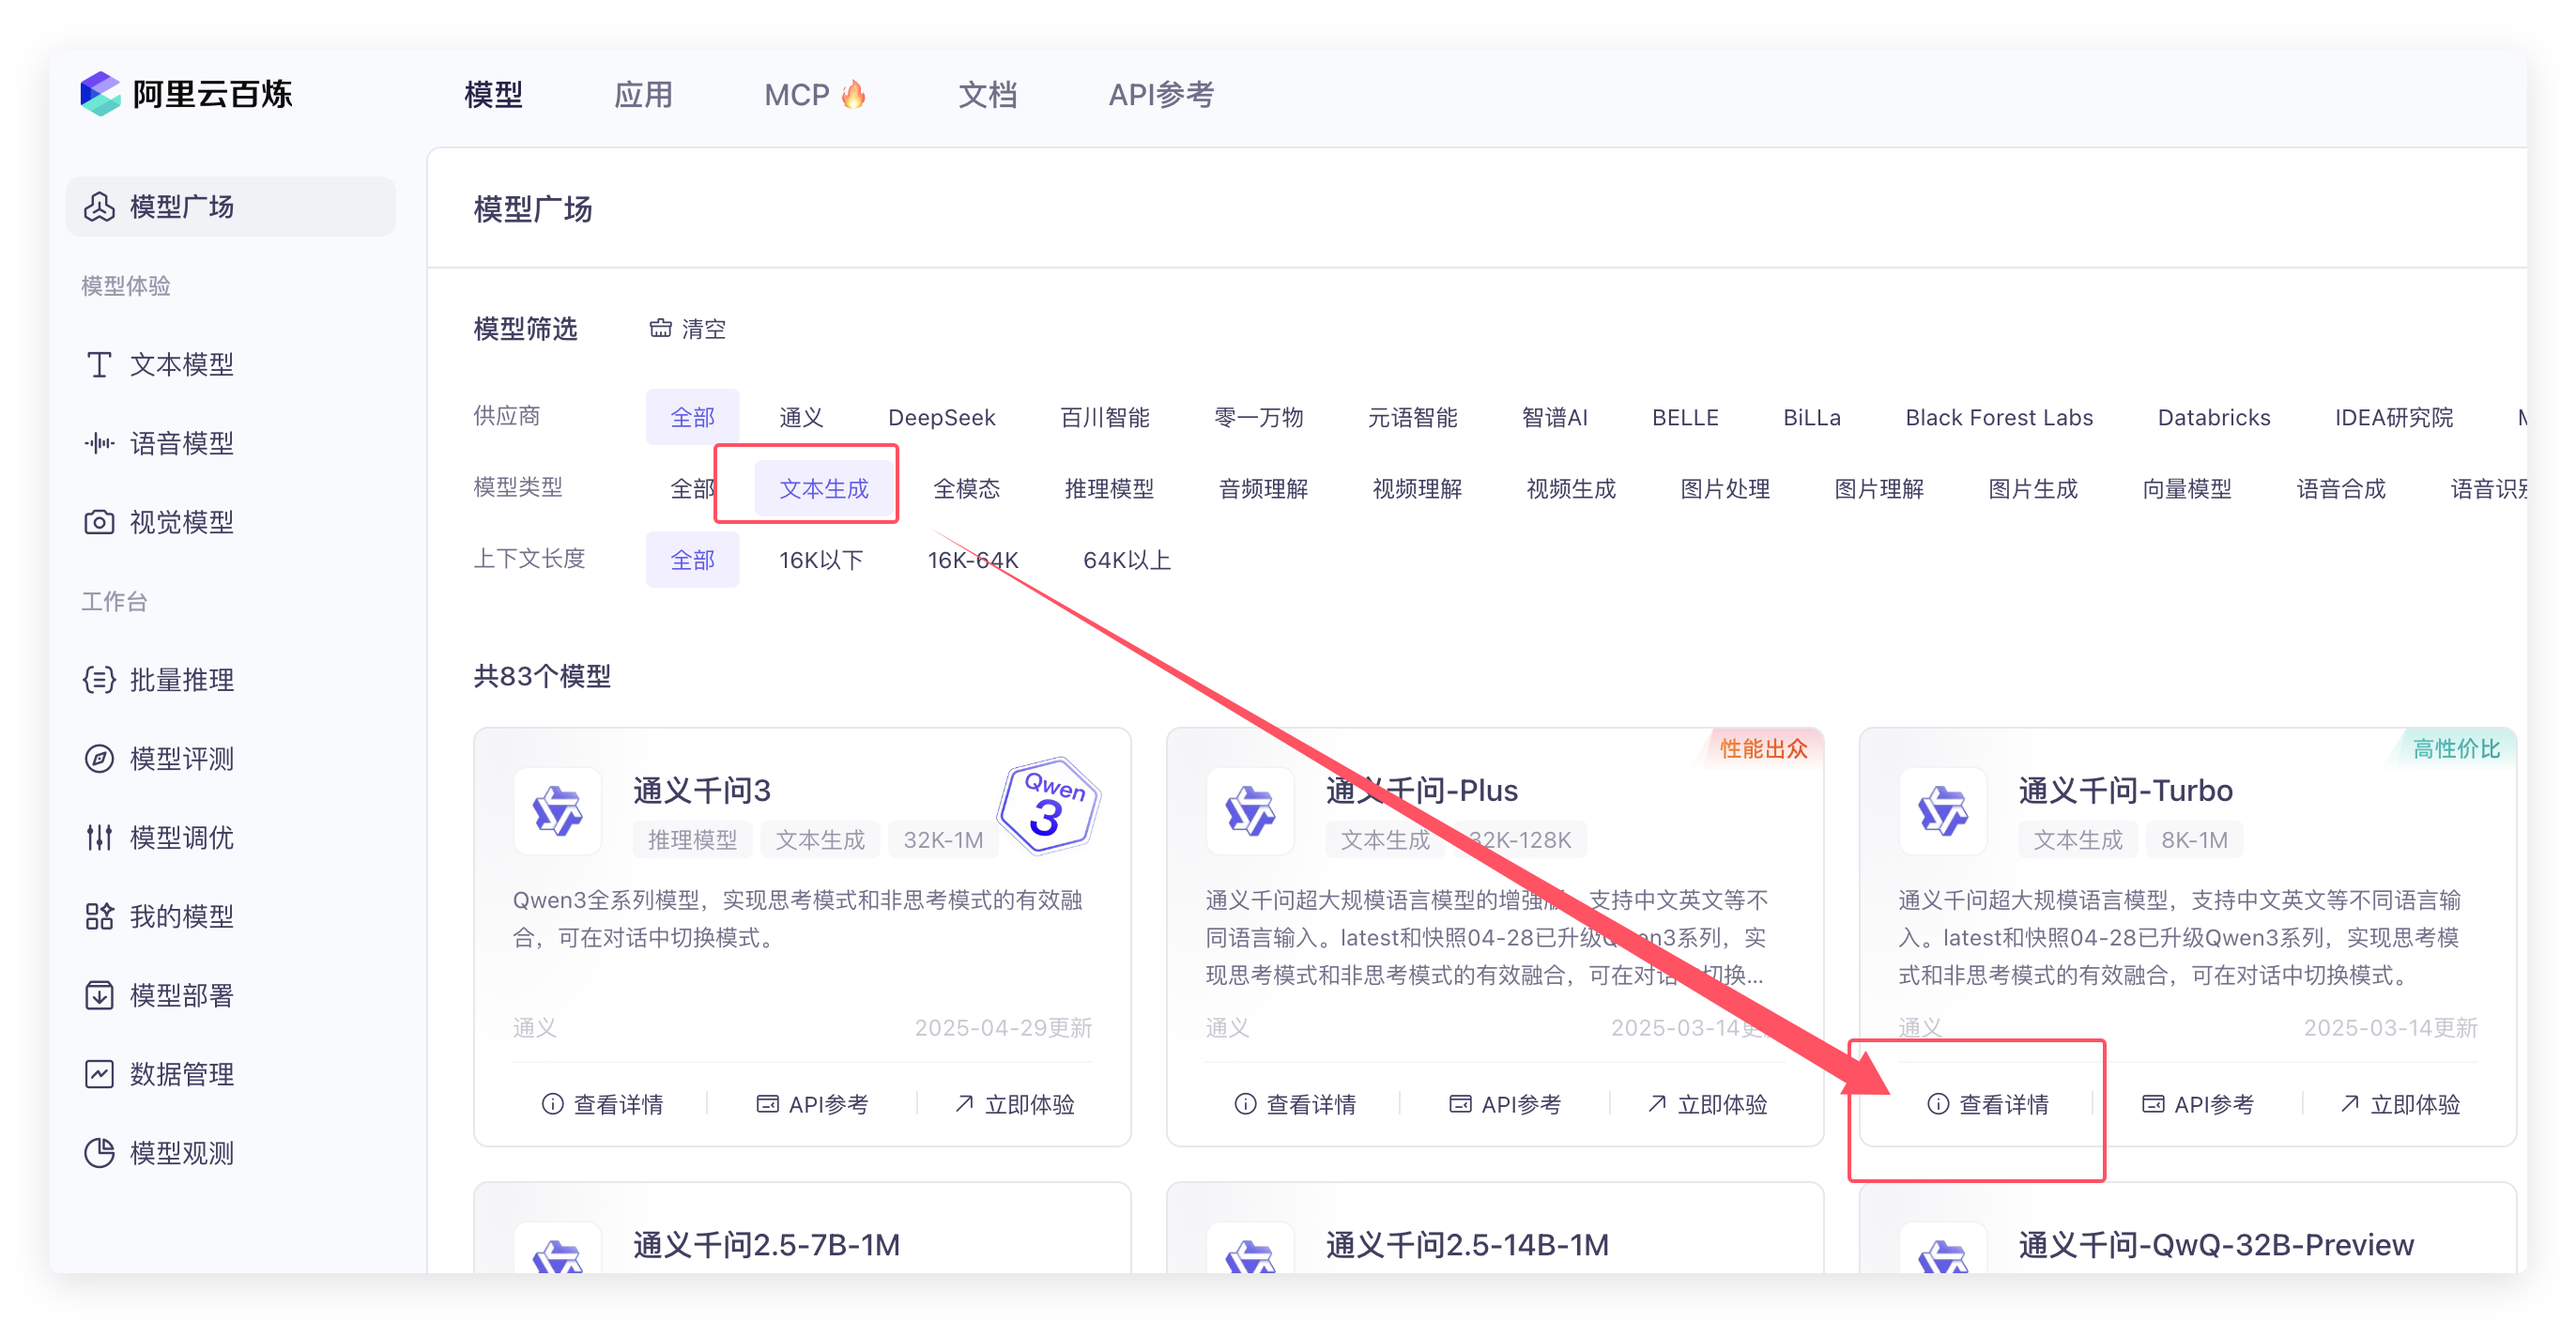Switch to the 文档 top tab
Viewport: 2576px width, 1322px height.
coord(988,95)
